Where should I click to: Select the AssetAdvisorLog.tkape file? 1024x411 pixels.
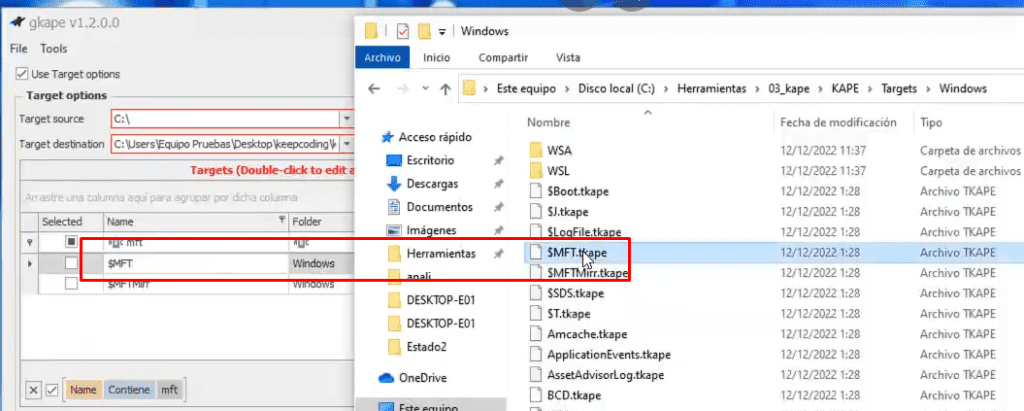coord(605,375)
